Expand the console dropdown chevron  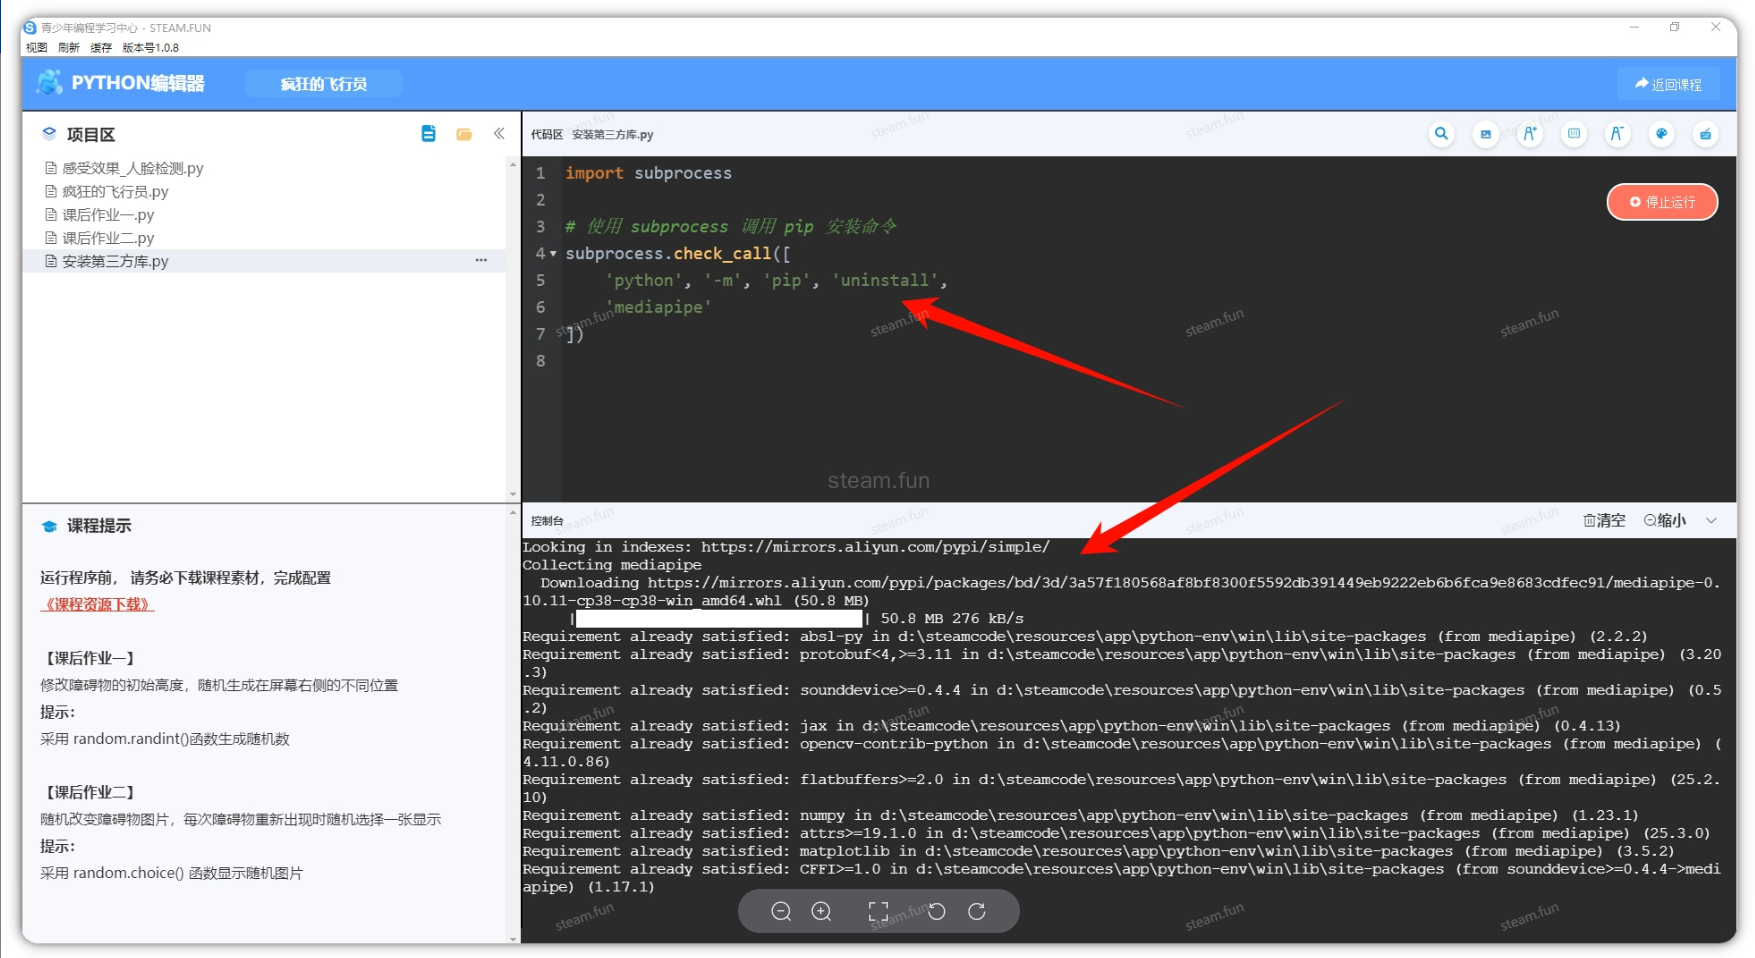click(x=1711, y=520)
